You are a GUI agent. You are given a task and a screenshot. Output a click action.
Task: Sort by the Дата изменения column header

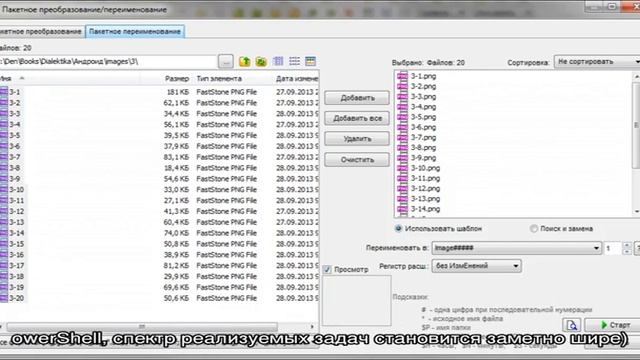(x=297, y=78)
